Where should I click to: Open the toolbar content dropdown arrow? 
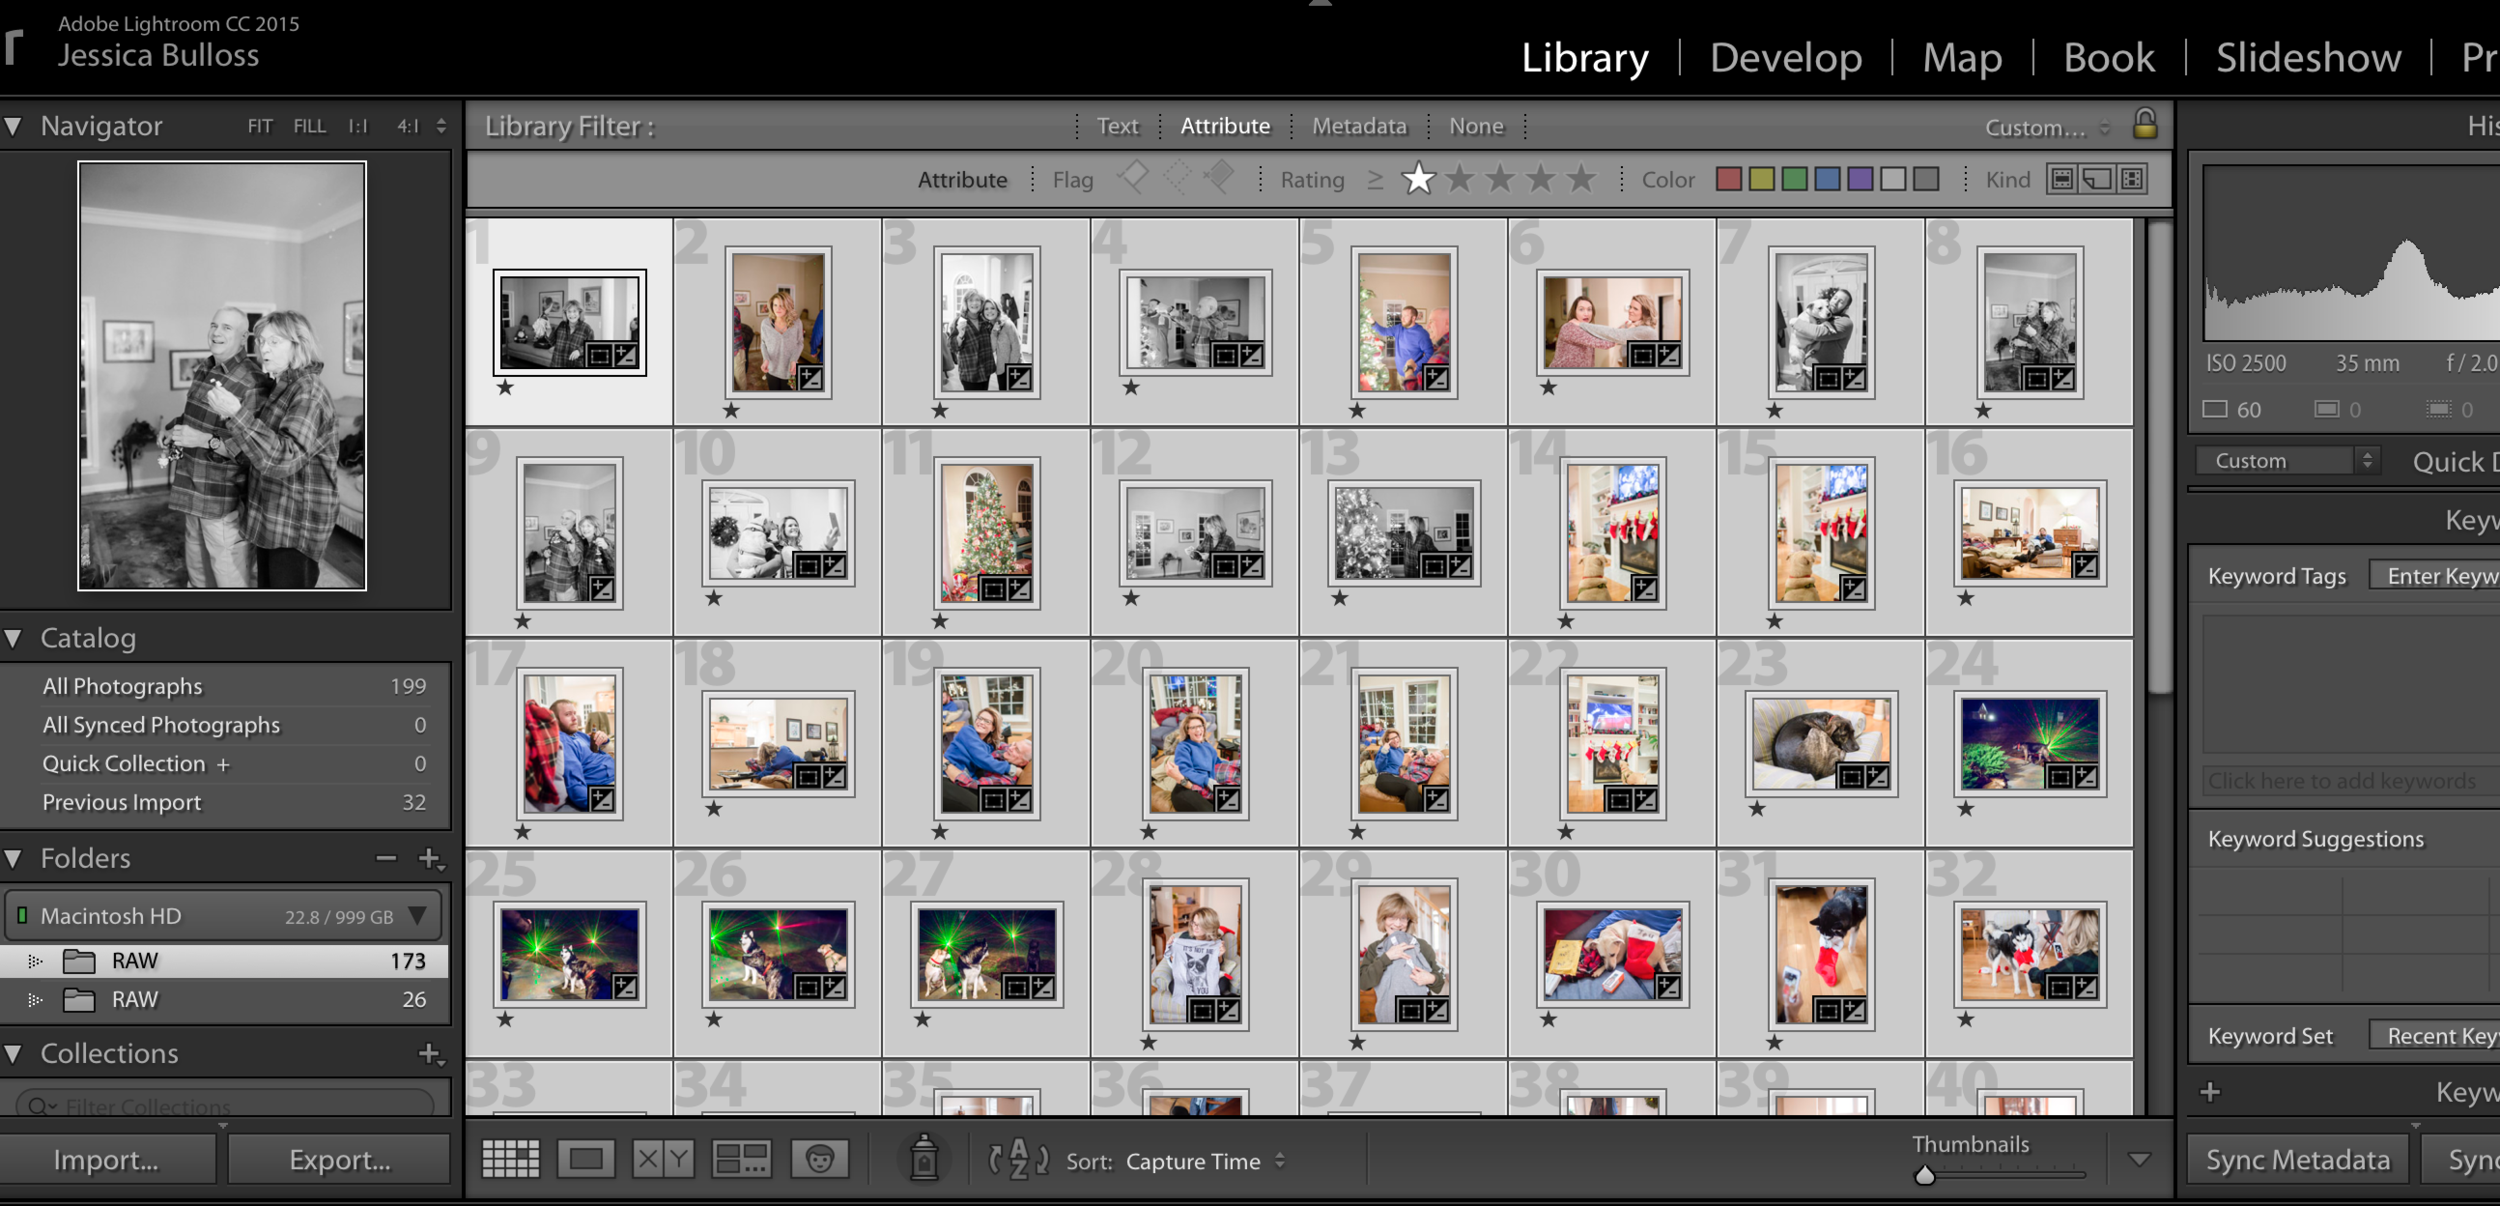pos(2139,1160)
